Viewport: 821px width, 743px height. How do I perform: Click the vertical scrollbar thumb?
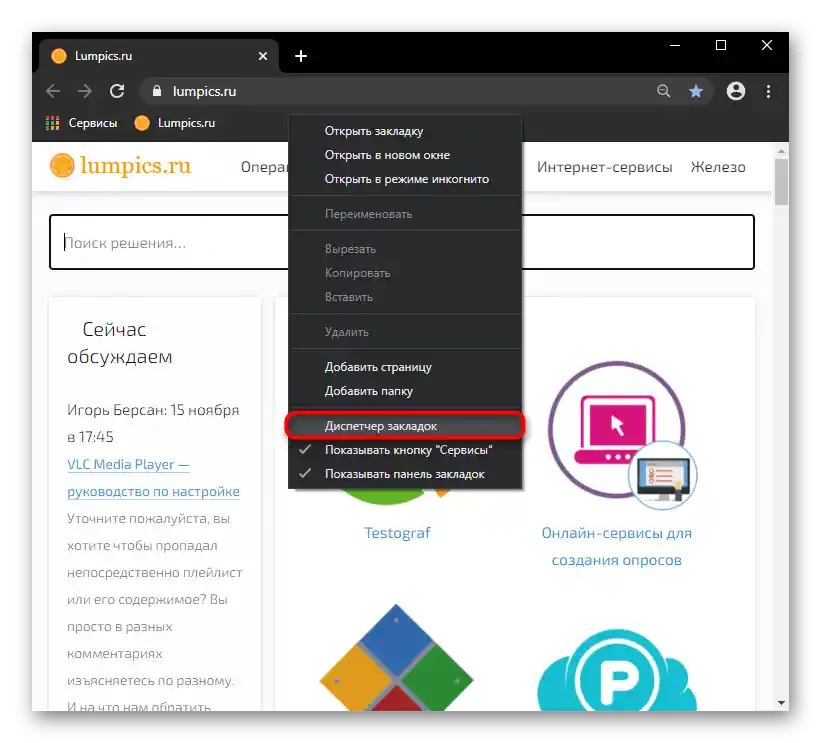pyautogui.click(x=781, y=182)
